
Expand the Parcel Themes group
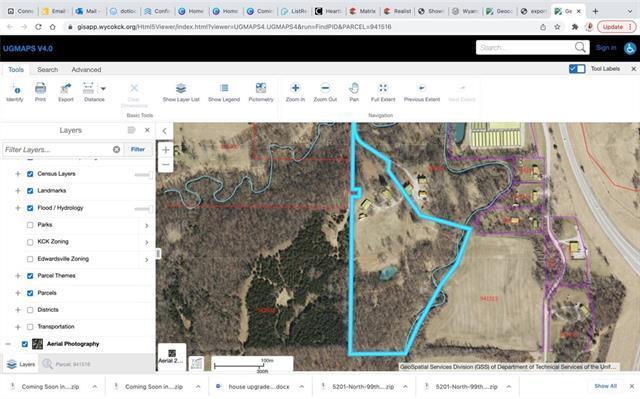coord(18,276)
